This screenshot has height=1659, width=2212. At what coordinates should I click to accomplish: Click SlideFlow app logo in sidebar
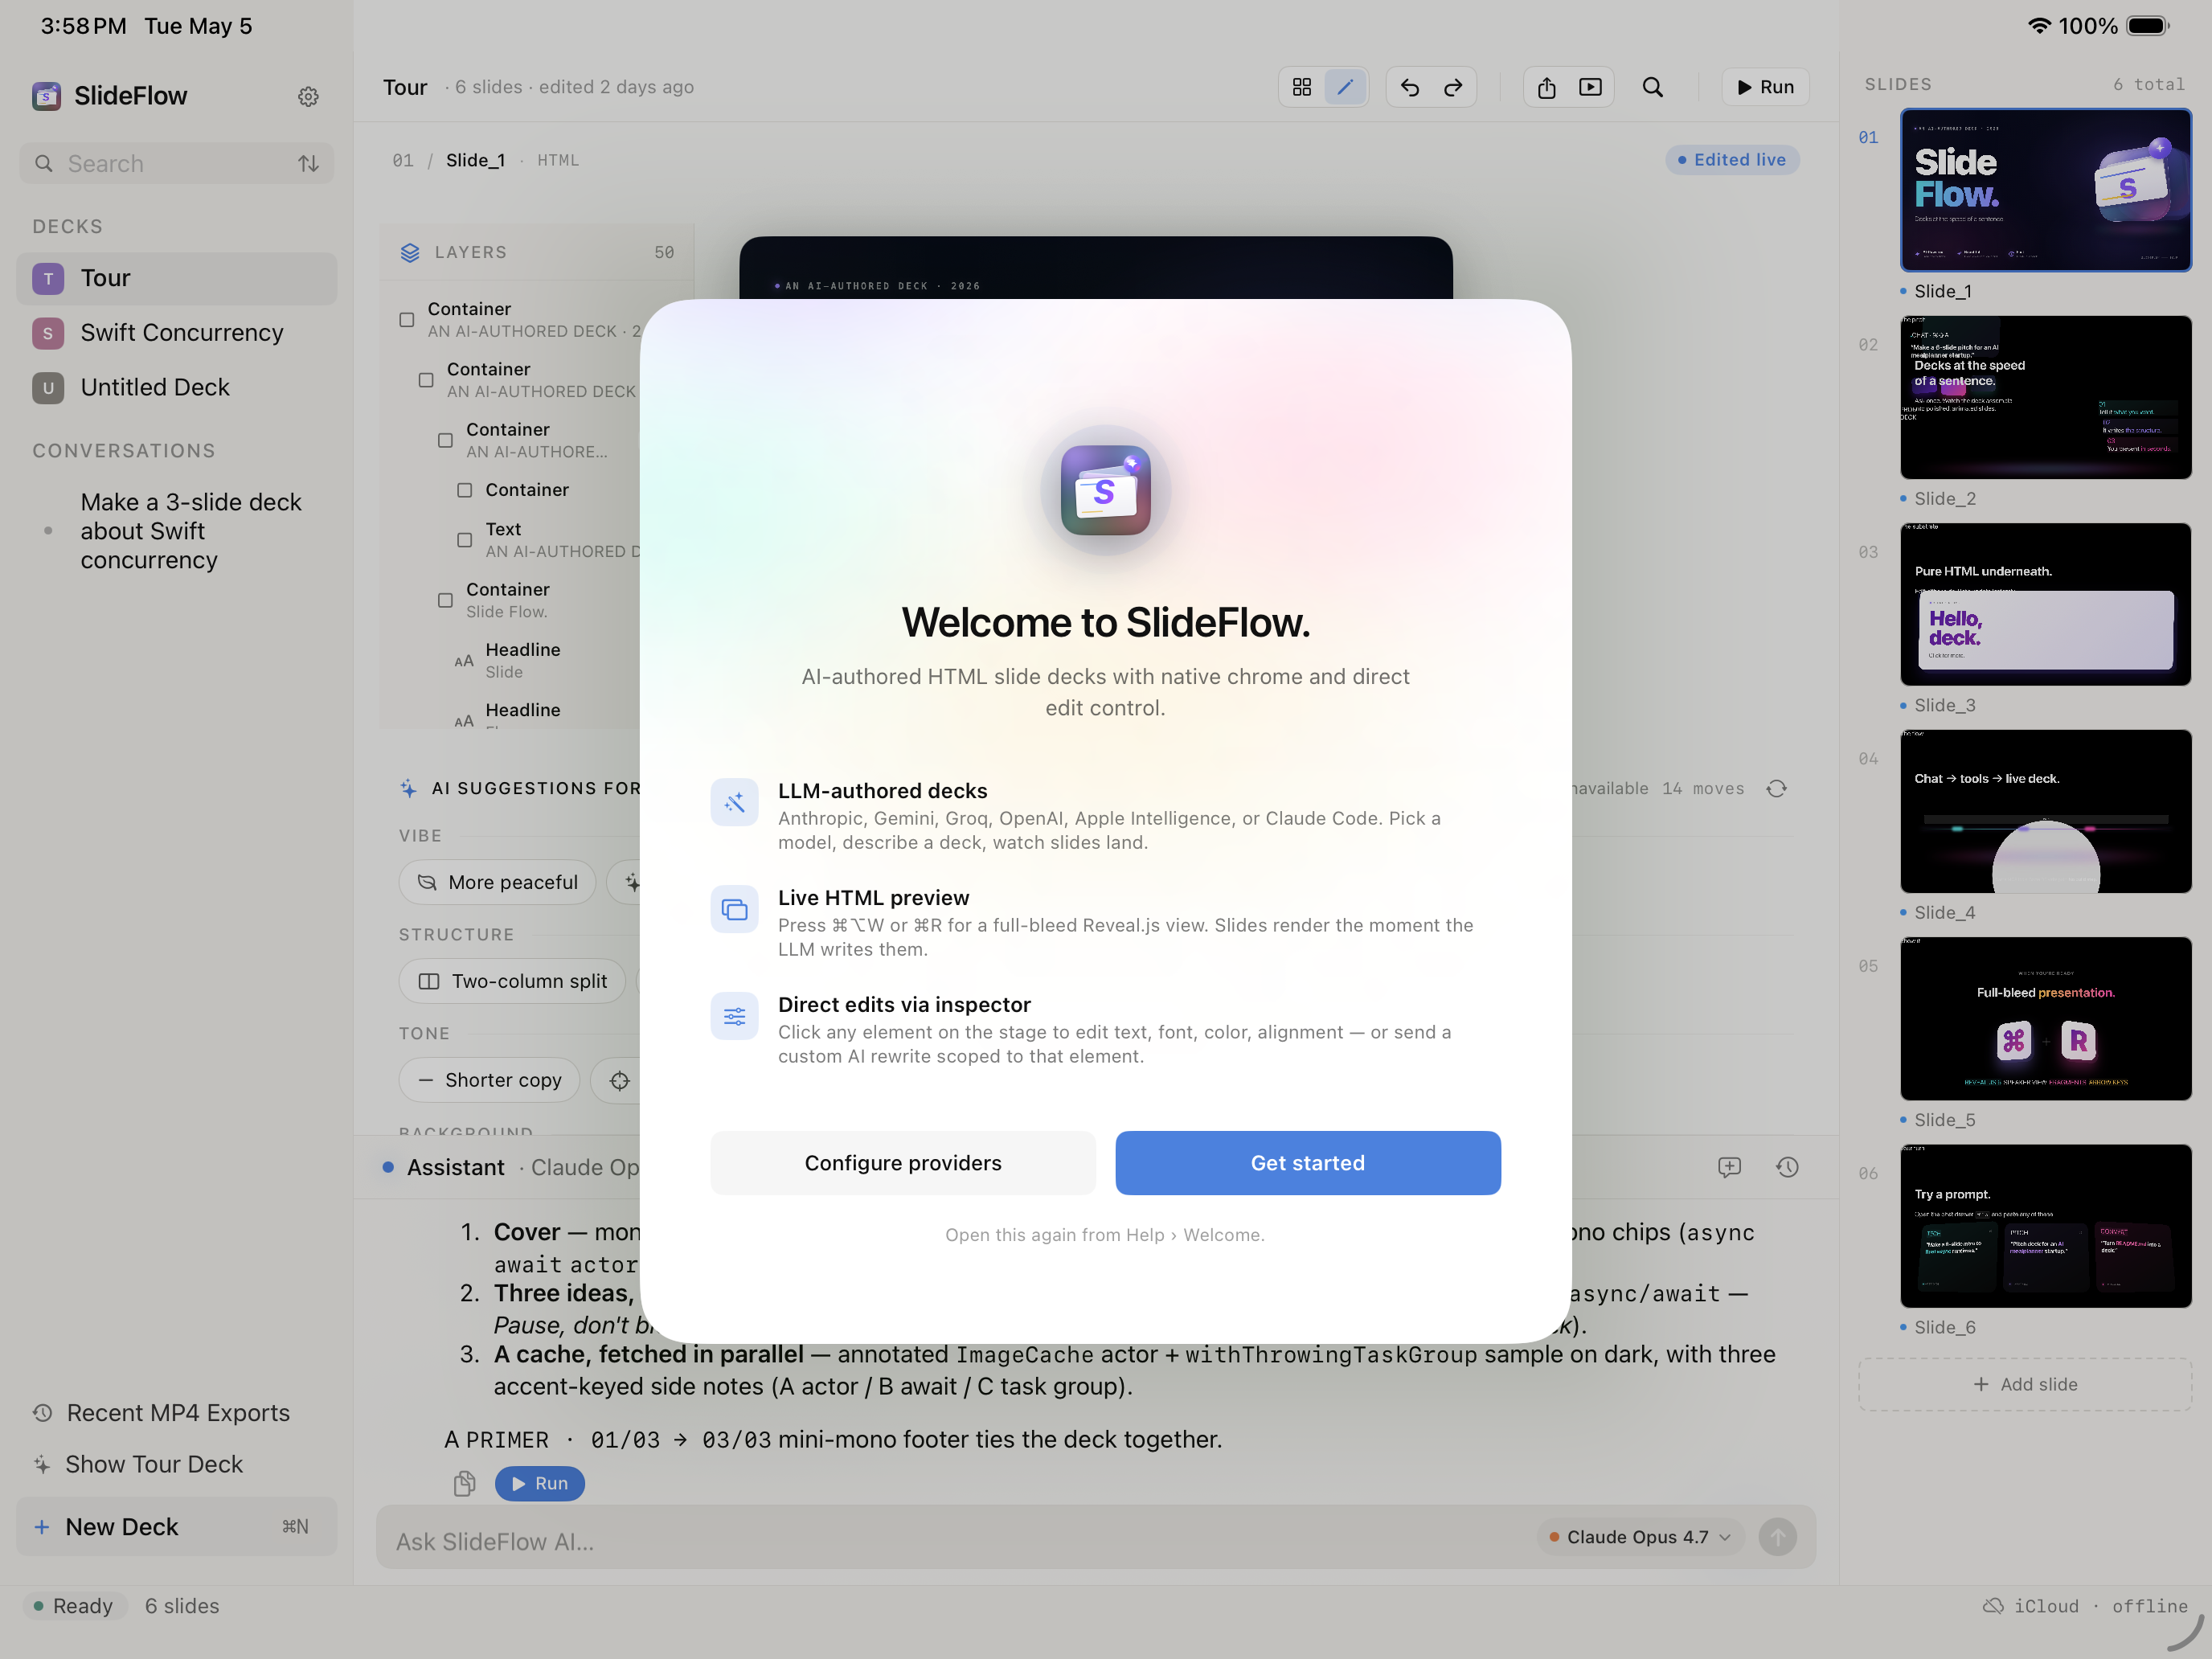click(46, 96)
